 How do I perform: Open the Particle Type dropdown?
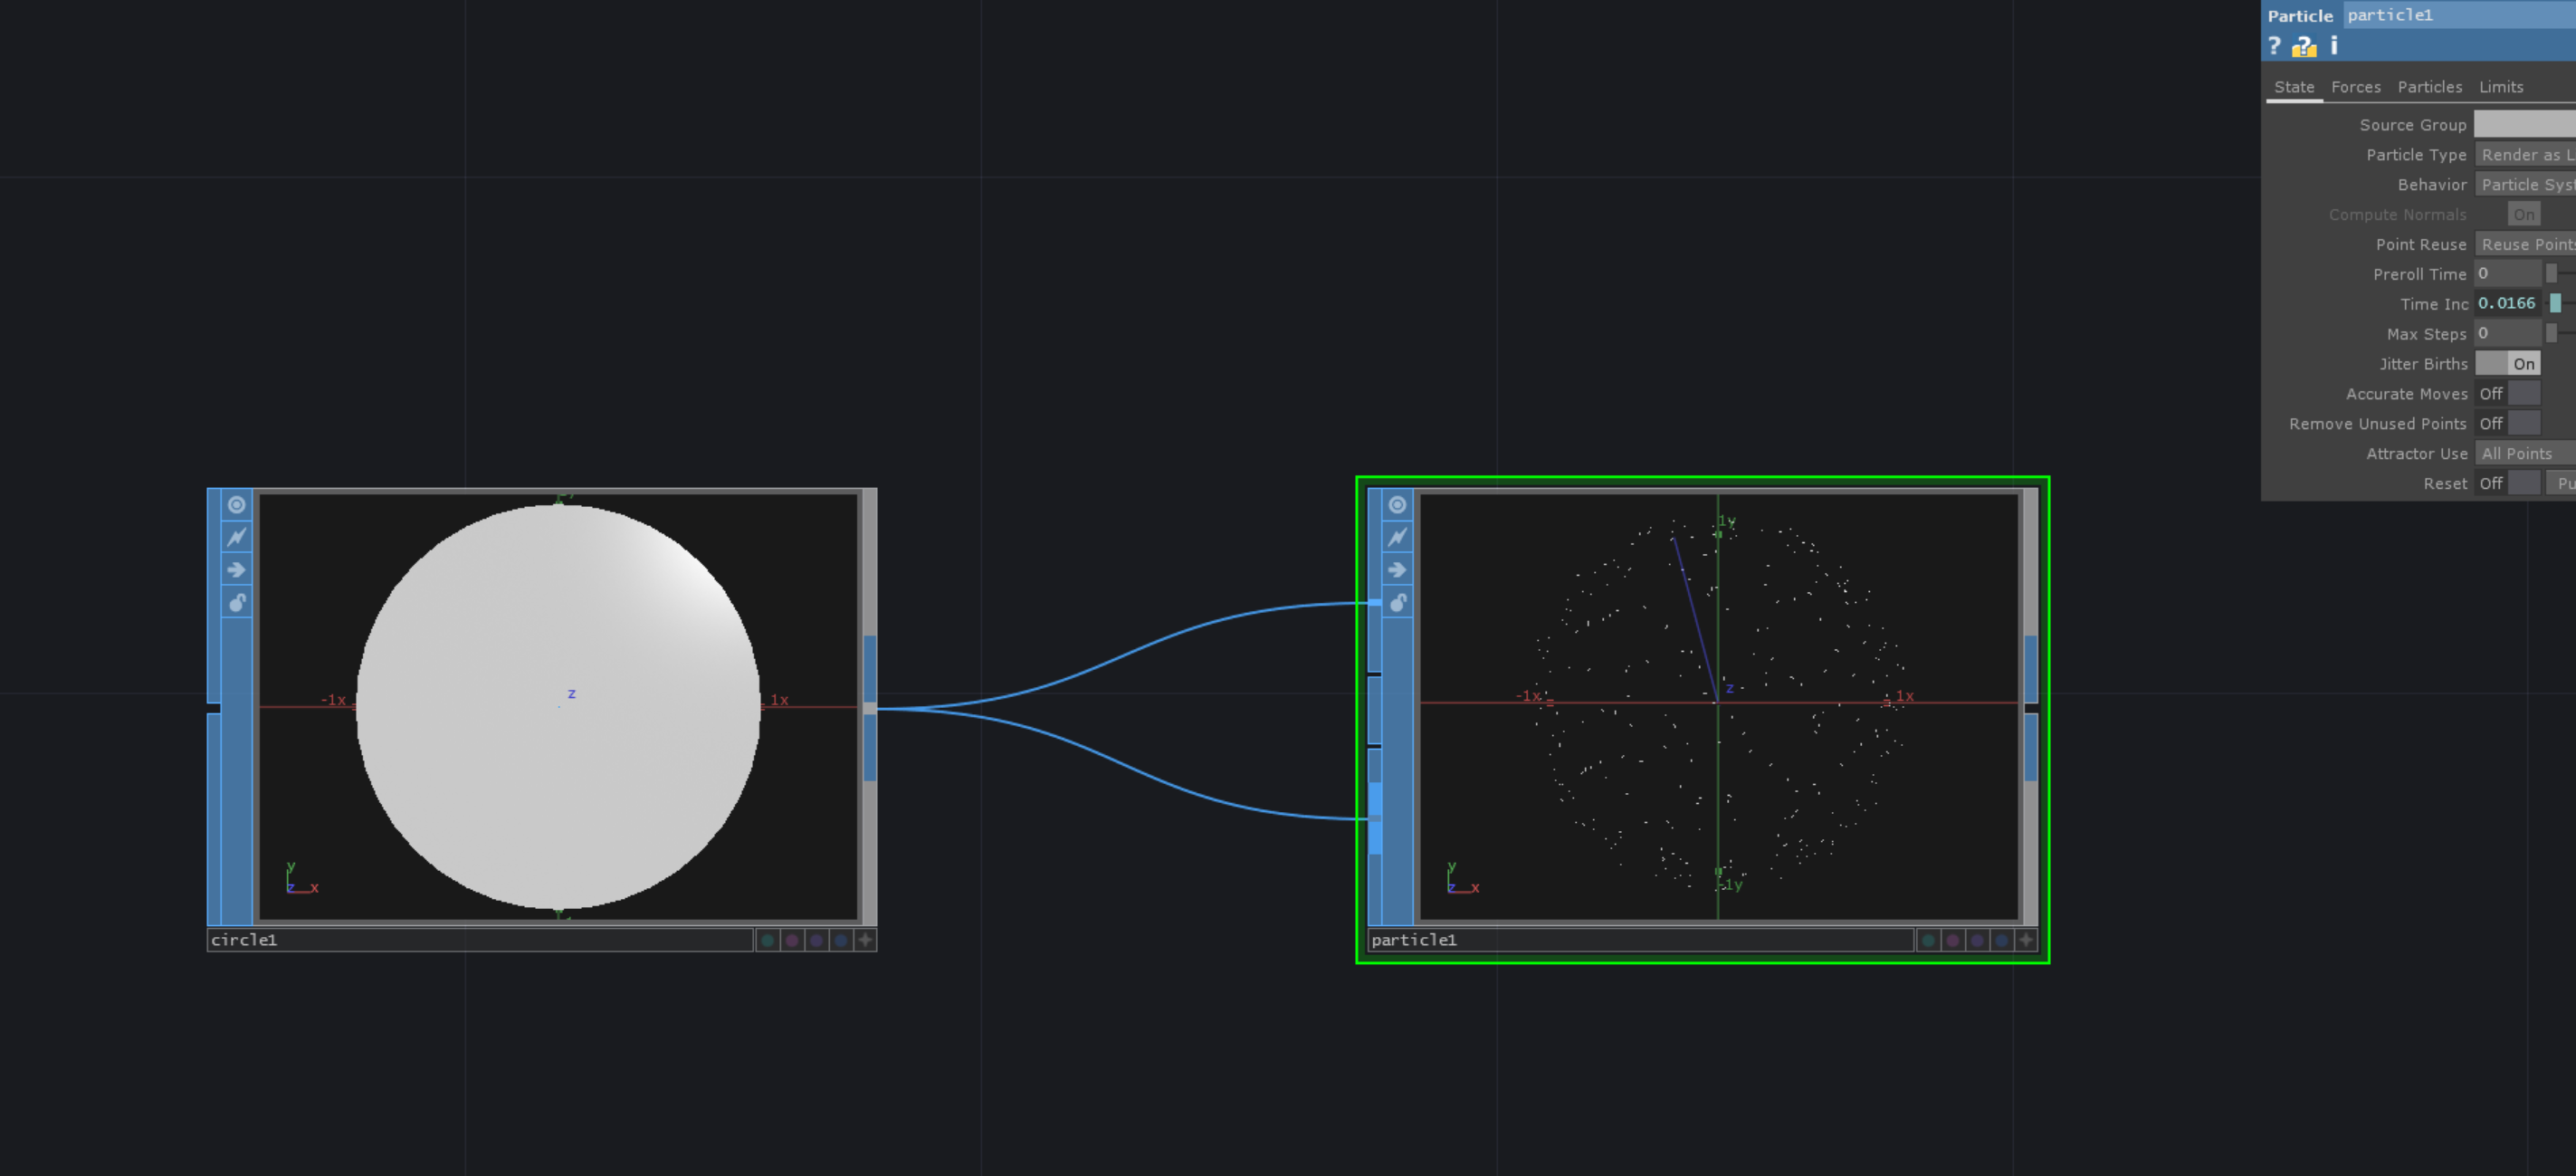click(x=2525, y=154)
